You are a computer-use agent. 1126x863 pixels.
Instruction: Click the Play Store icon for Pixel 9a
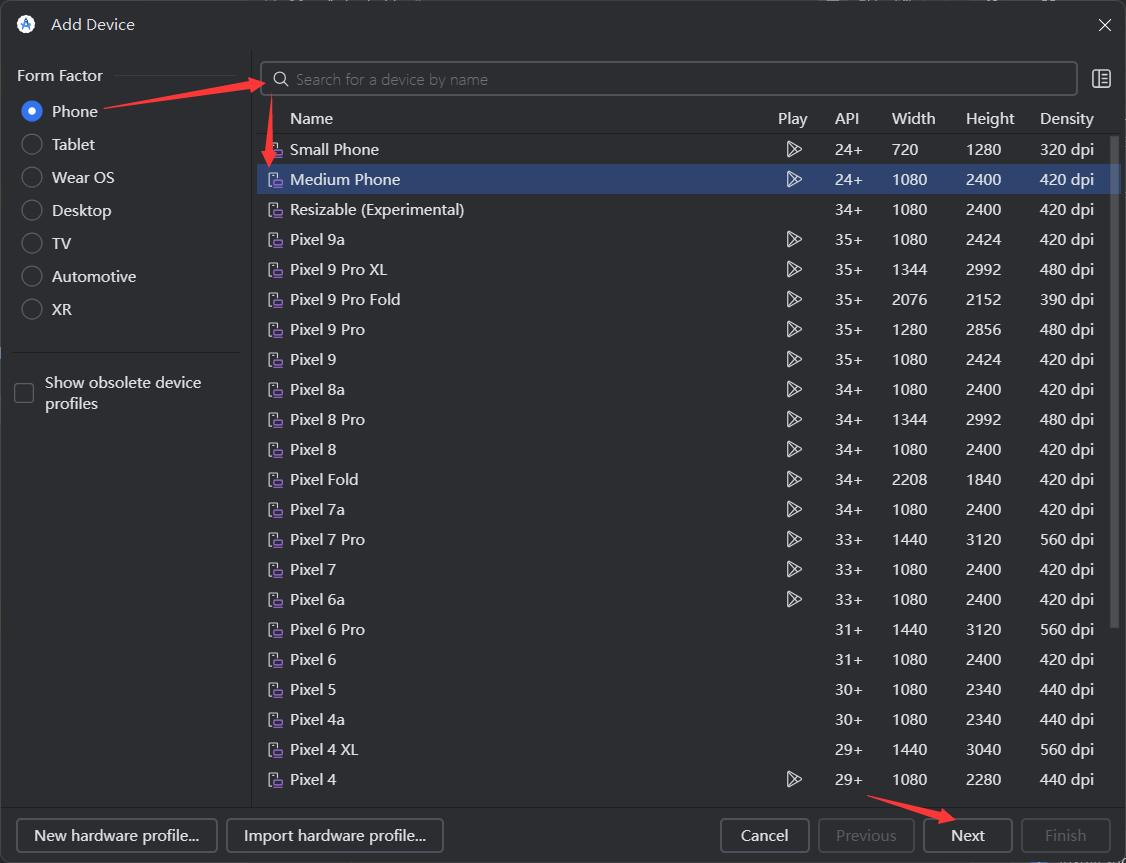tap(794, 239)
